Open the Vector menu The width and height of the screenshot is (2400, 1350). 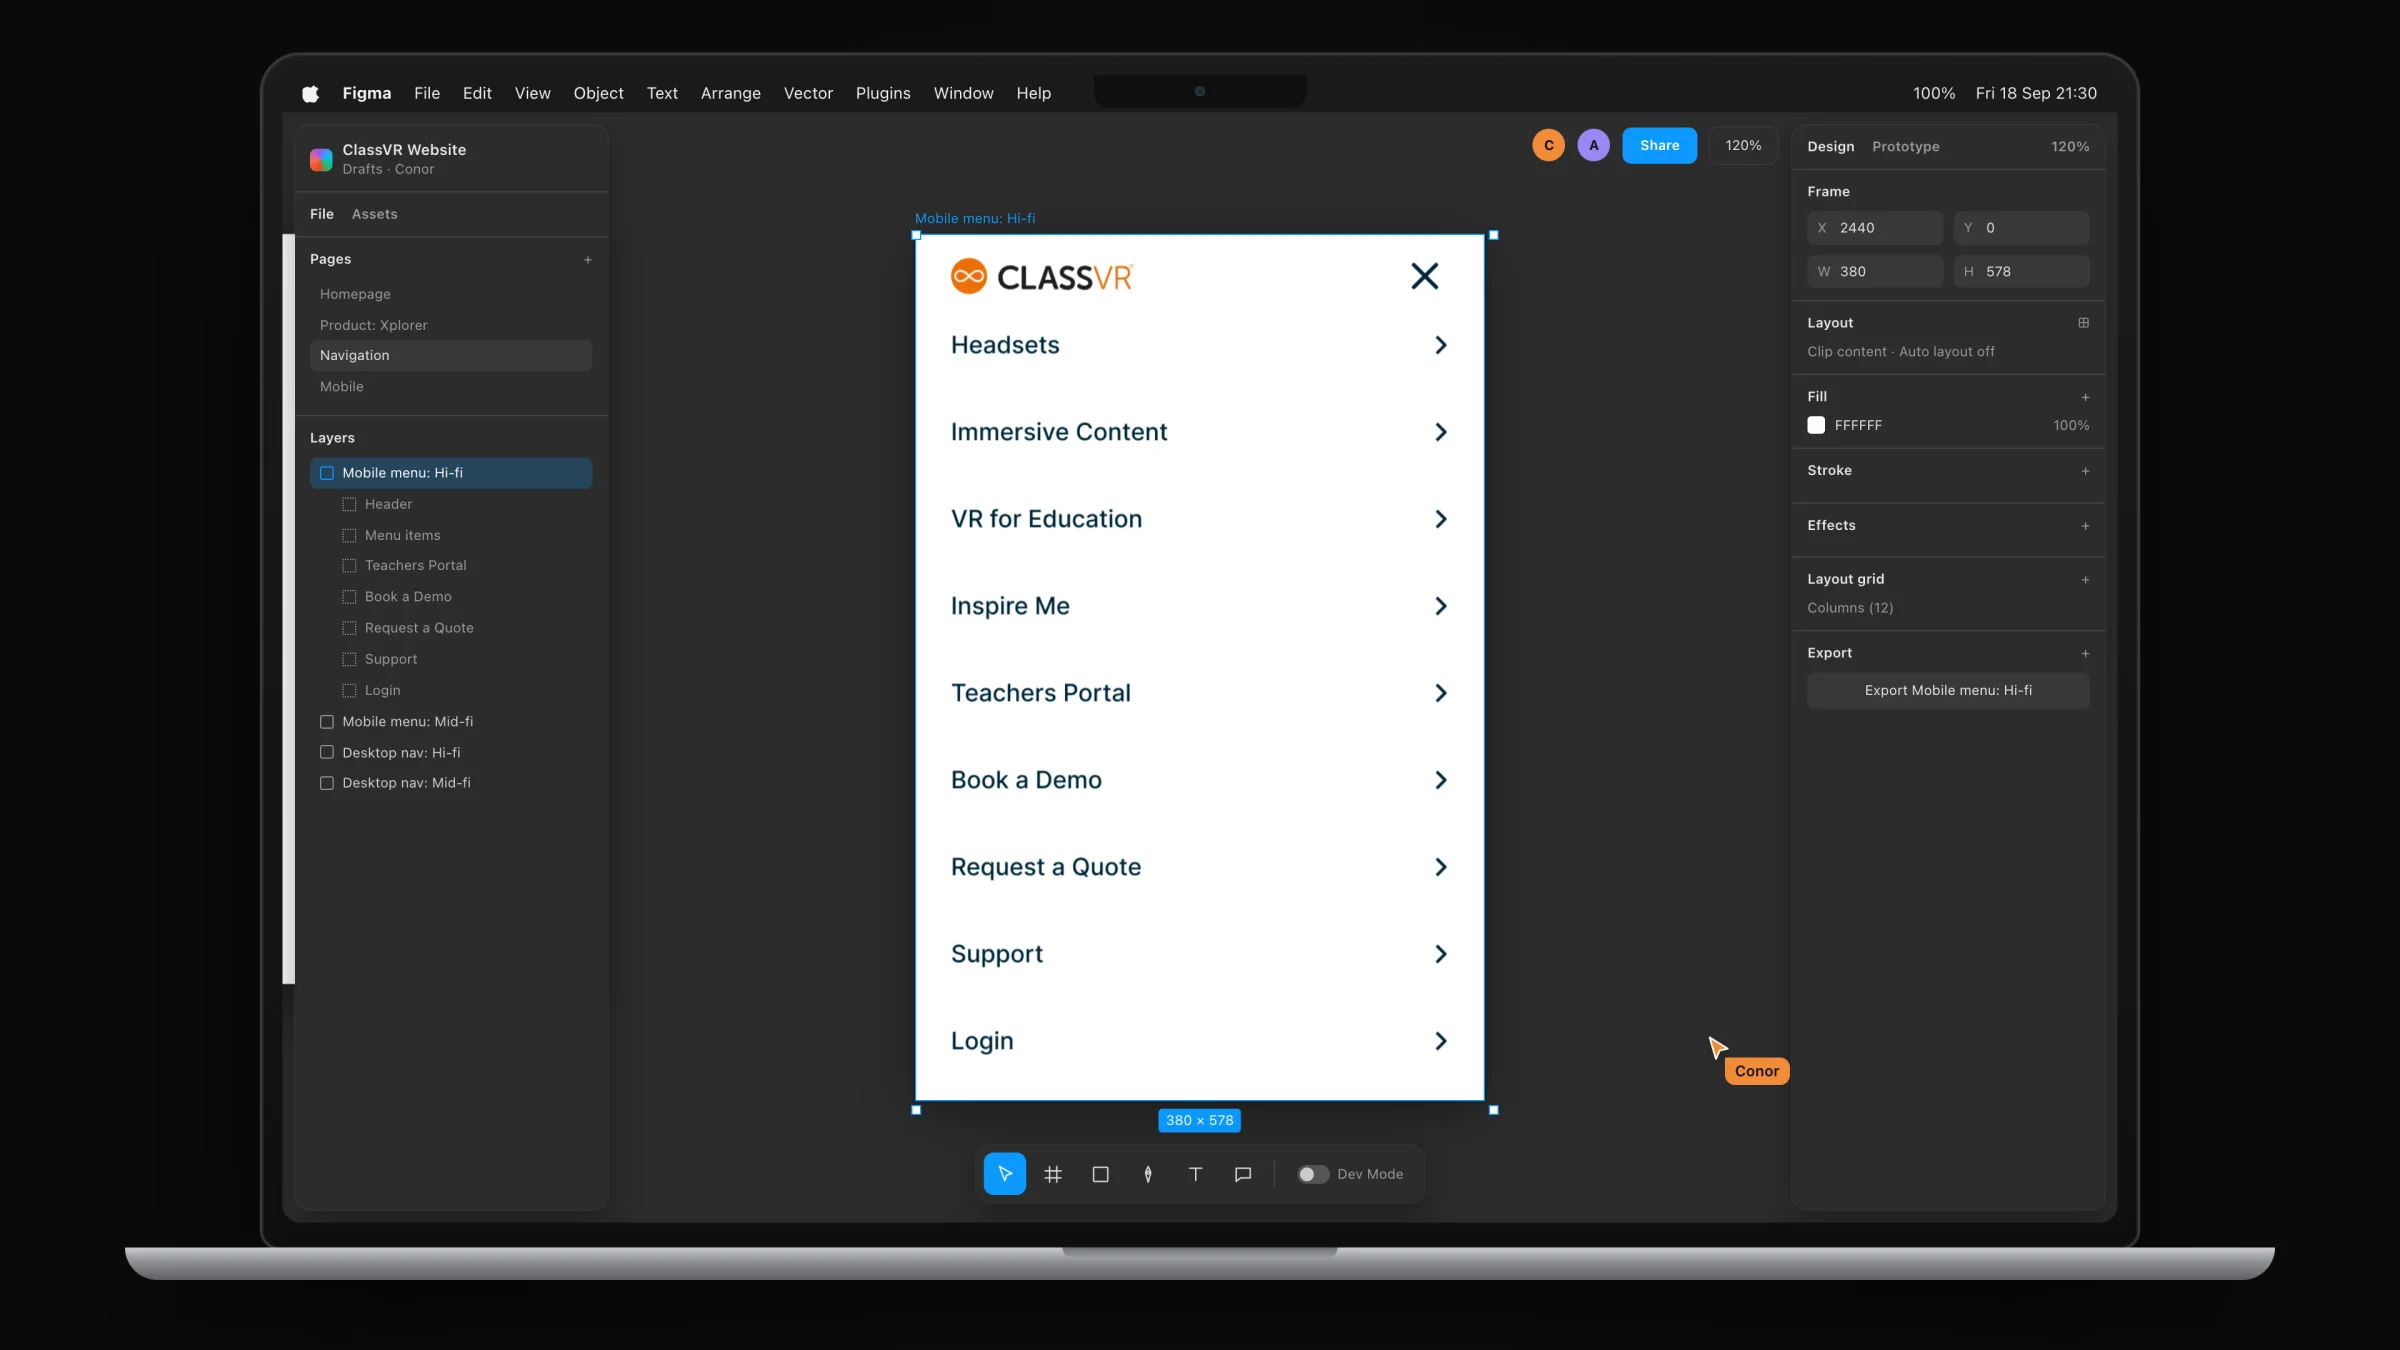pyautogui.click(x=808, y=93)
